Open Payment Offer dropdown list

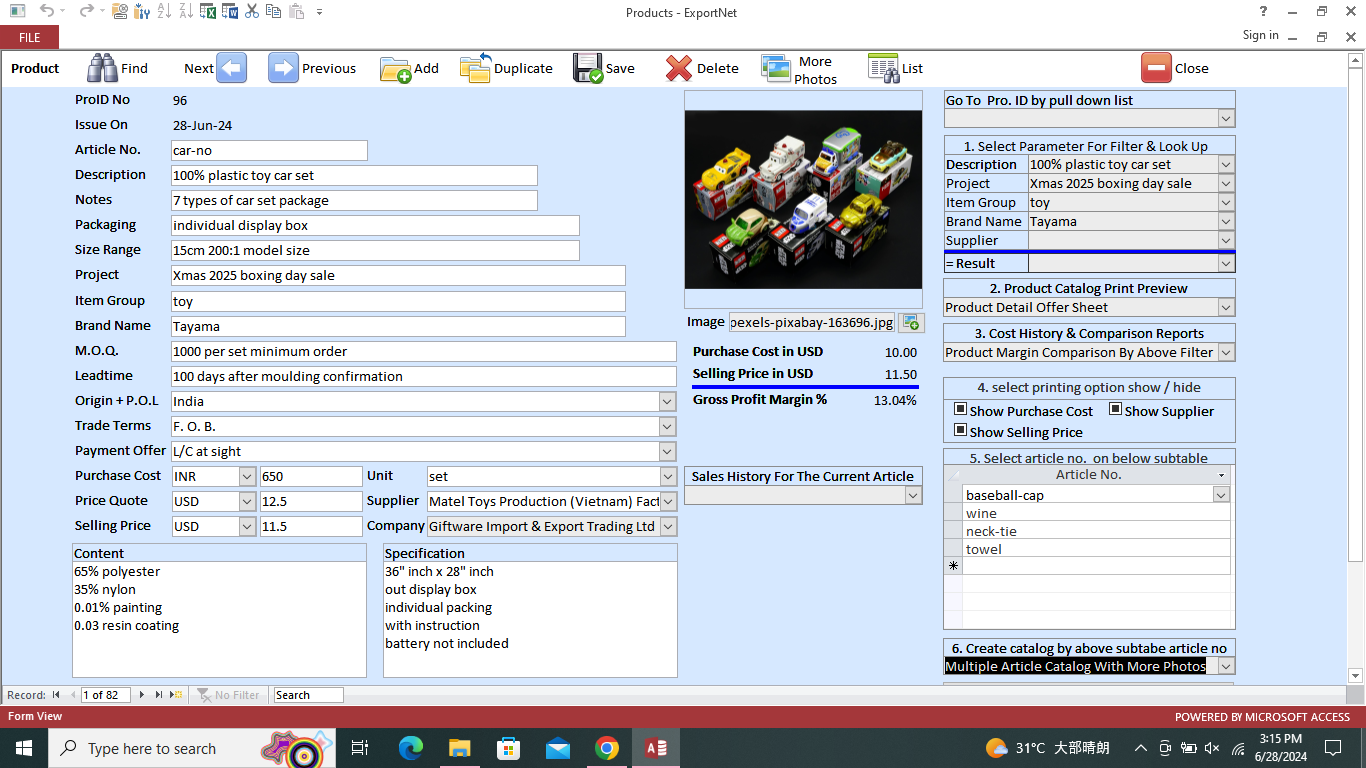[x=667, y=451]
